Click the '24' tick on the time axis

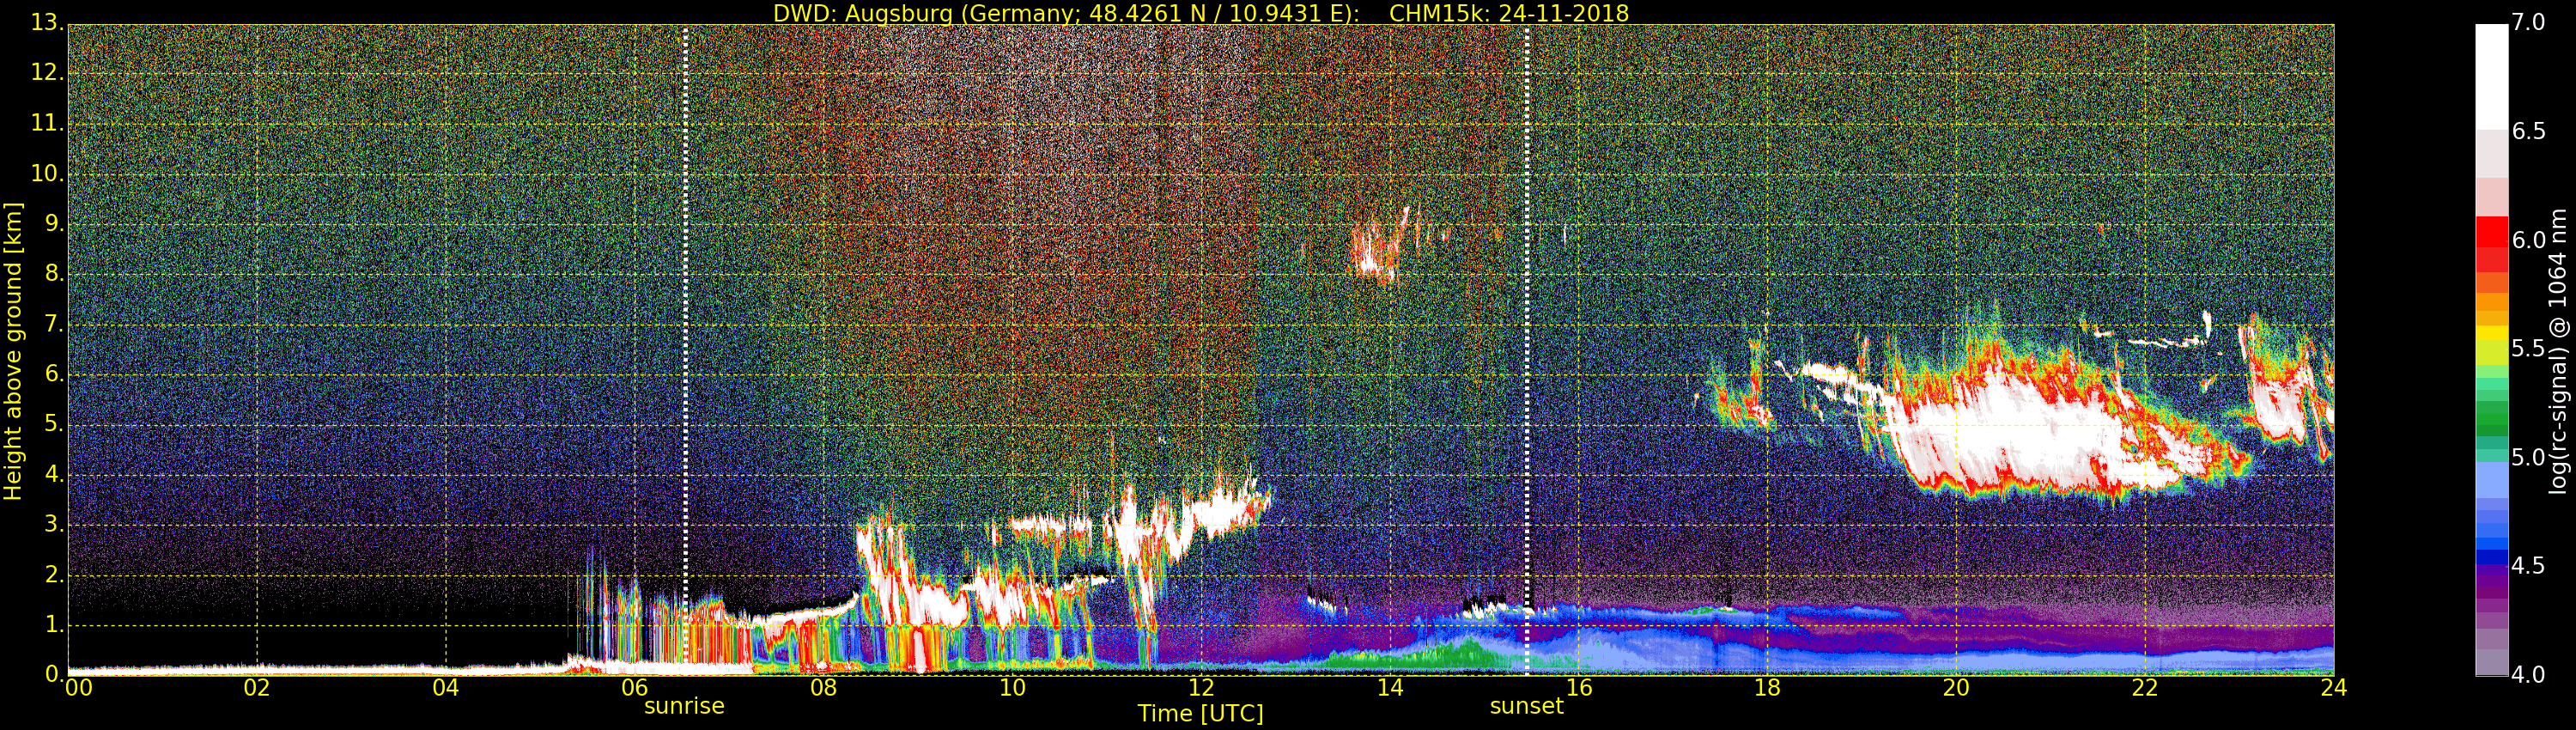pyautogui.click(x=2334, y=687)
